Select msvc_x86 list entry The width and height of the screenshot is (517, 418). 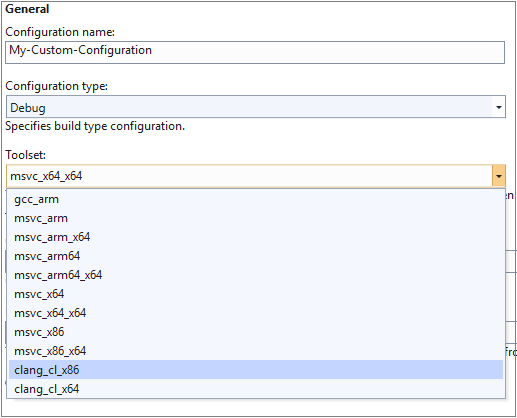(256, 332)
